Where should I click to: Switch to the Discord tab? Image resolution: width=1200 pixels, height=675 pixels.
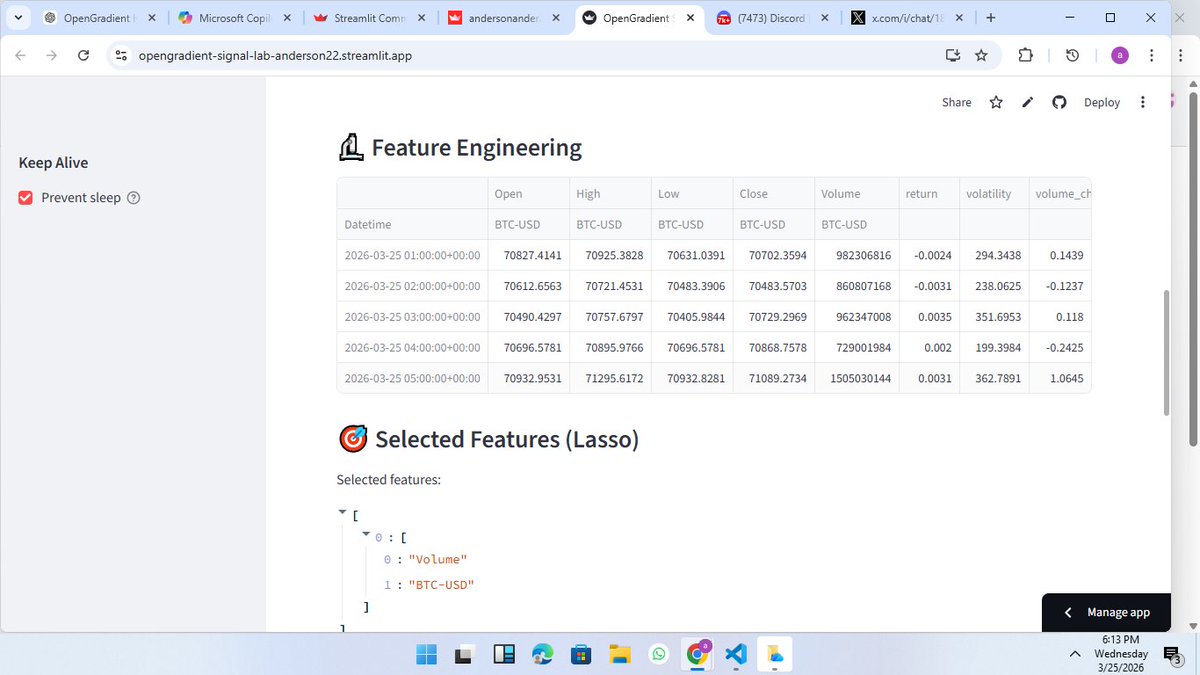pos(771,18)
